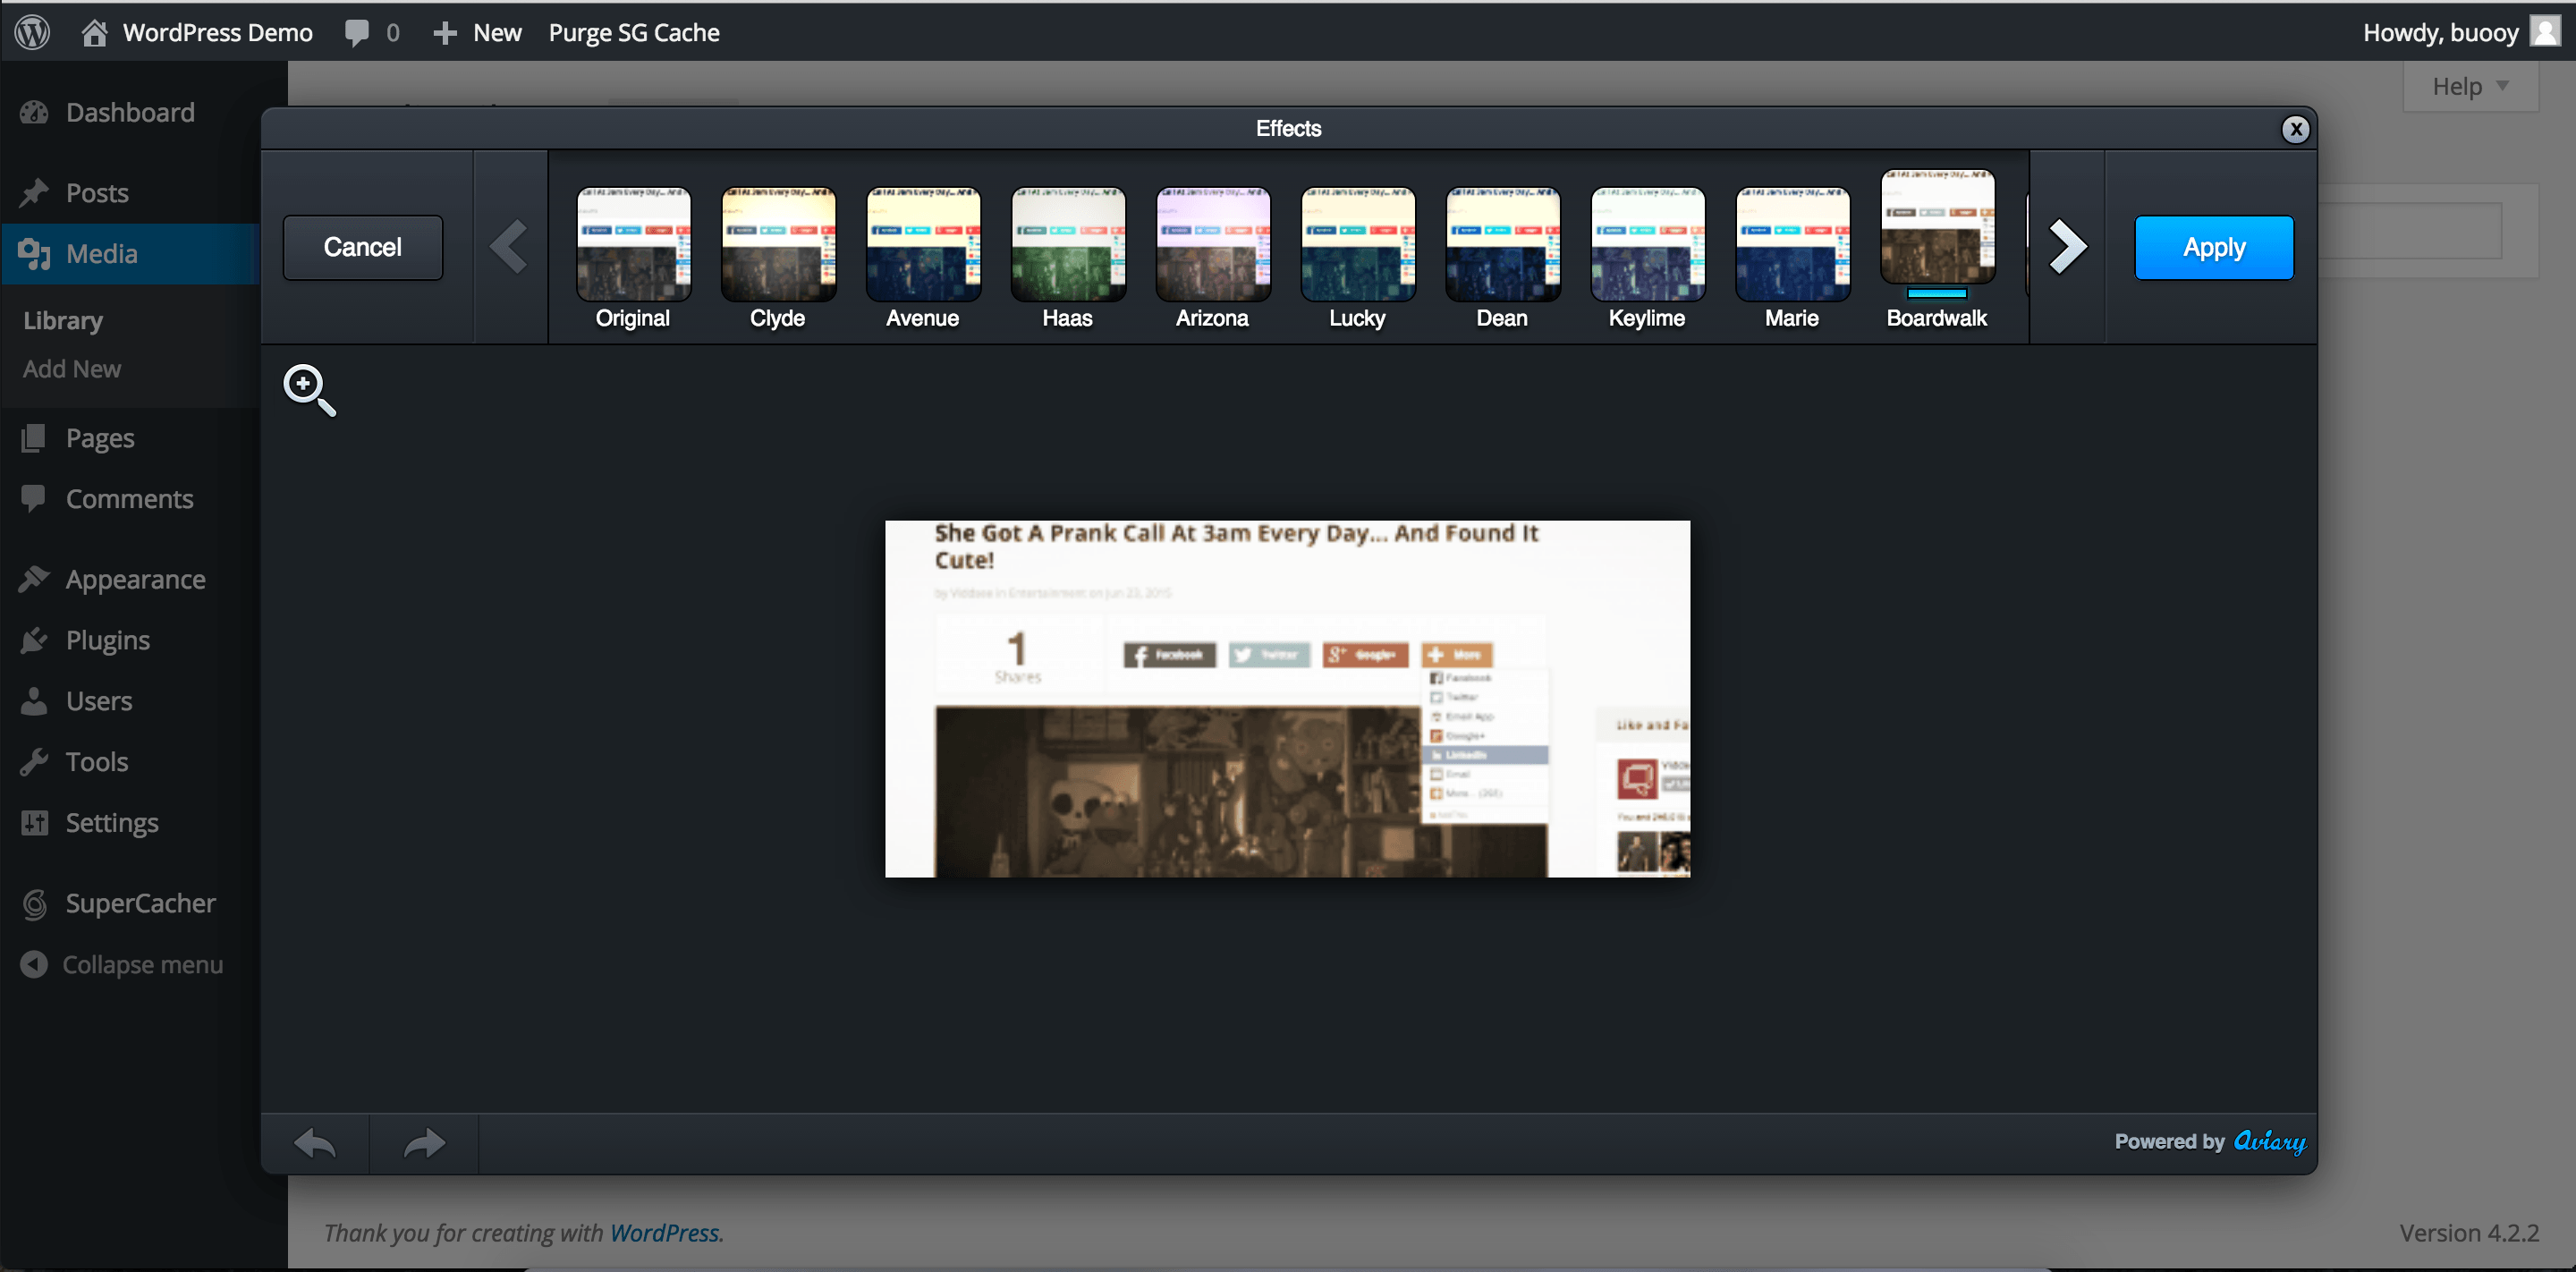This screenshot has width=2576, height=1272.
Task: Click the WordPress logo icon
Action: pyautogui.click(x=33, y=32)
